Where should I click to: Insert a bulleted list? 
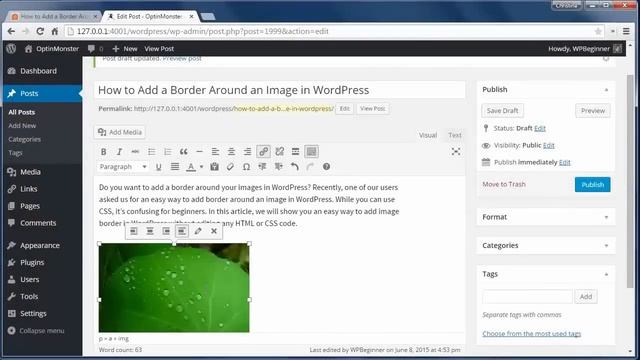tap(151, 152)
